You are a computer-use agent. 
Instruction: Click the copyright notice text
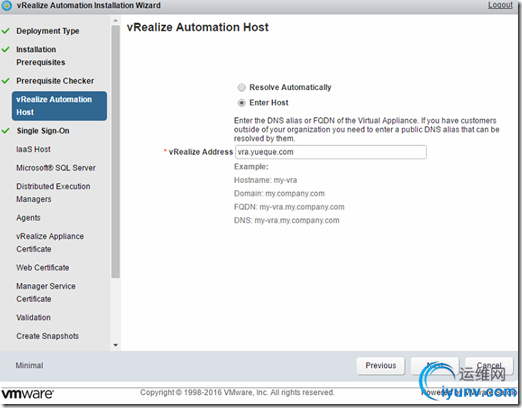(x=237, y=393)
